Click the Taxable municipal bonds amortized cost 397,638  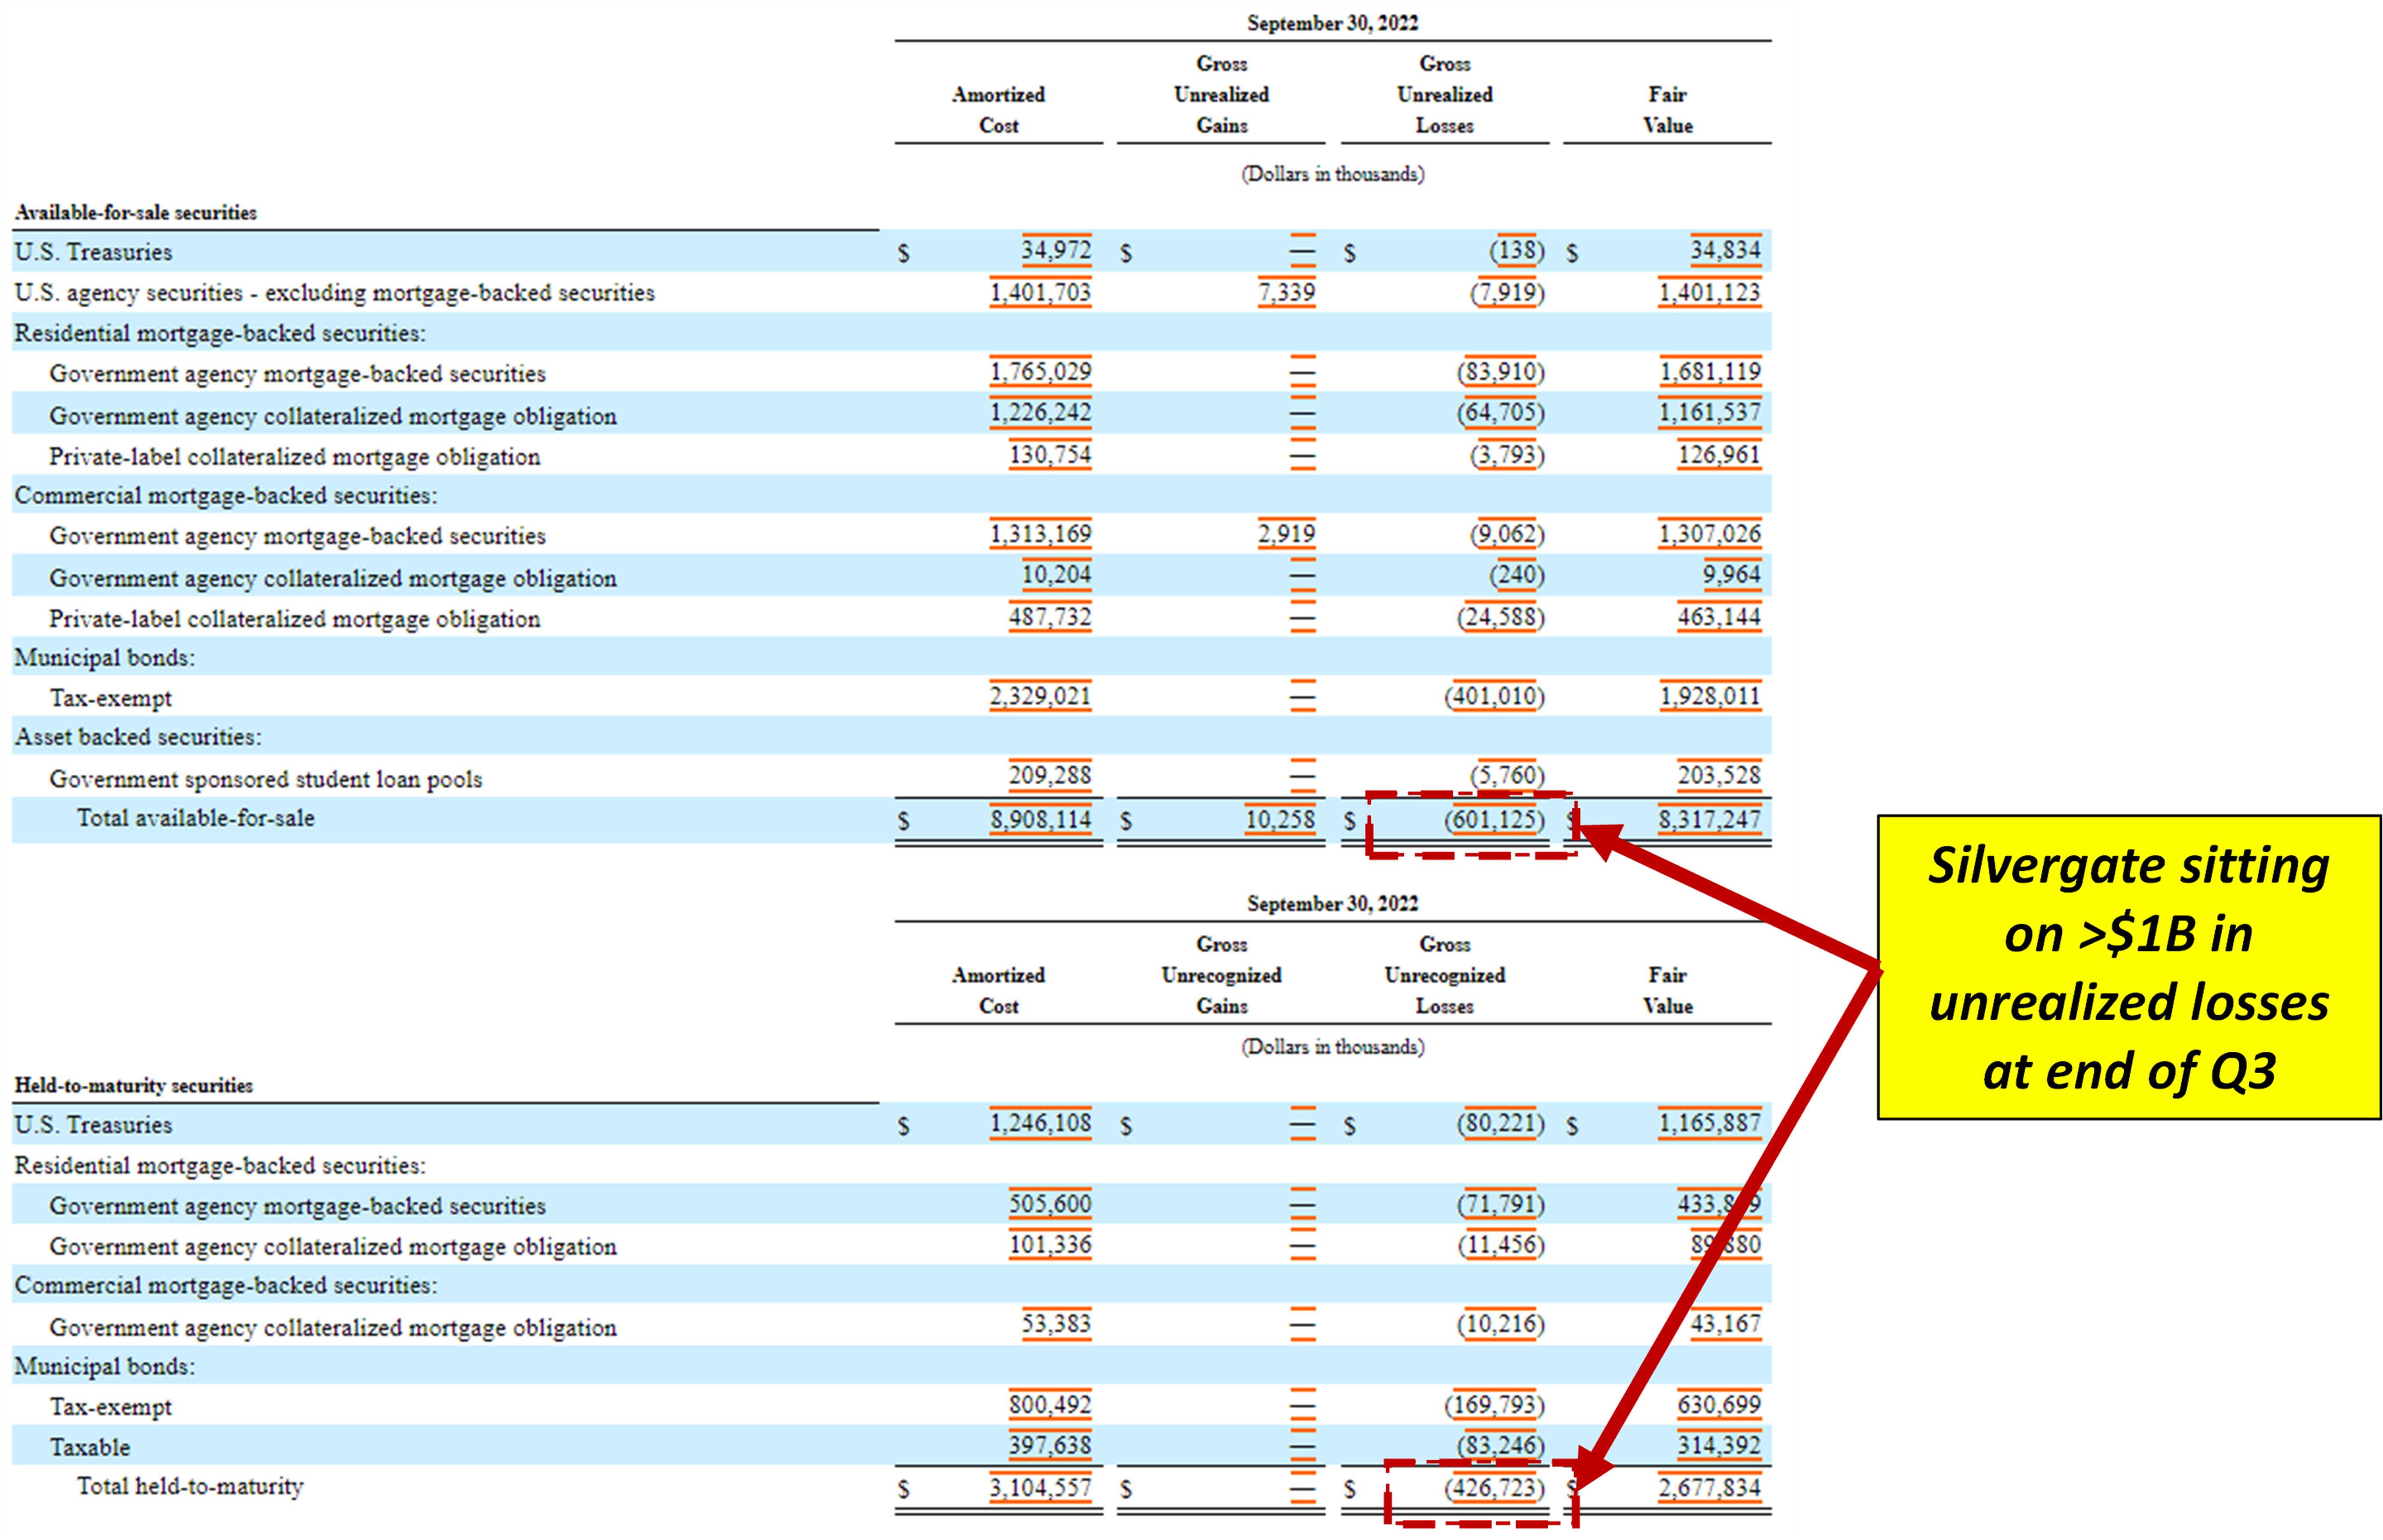click(1049, 1446)
